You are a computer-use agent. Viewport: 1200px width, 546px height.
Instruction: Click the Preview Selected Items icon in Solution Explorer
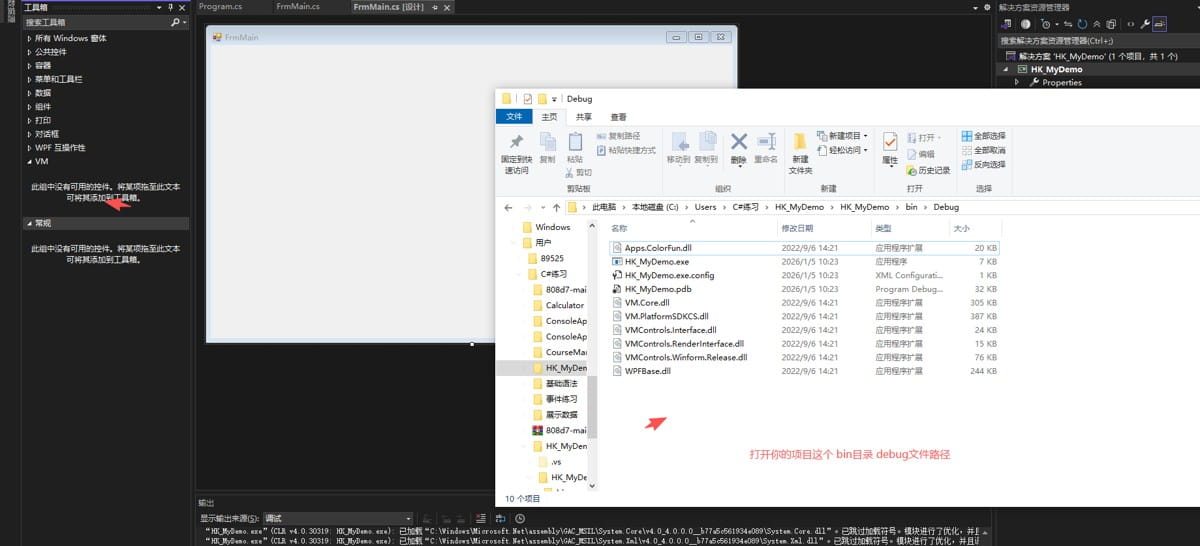1159,23
